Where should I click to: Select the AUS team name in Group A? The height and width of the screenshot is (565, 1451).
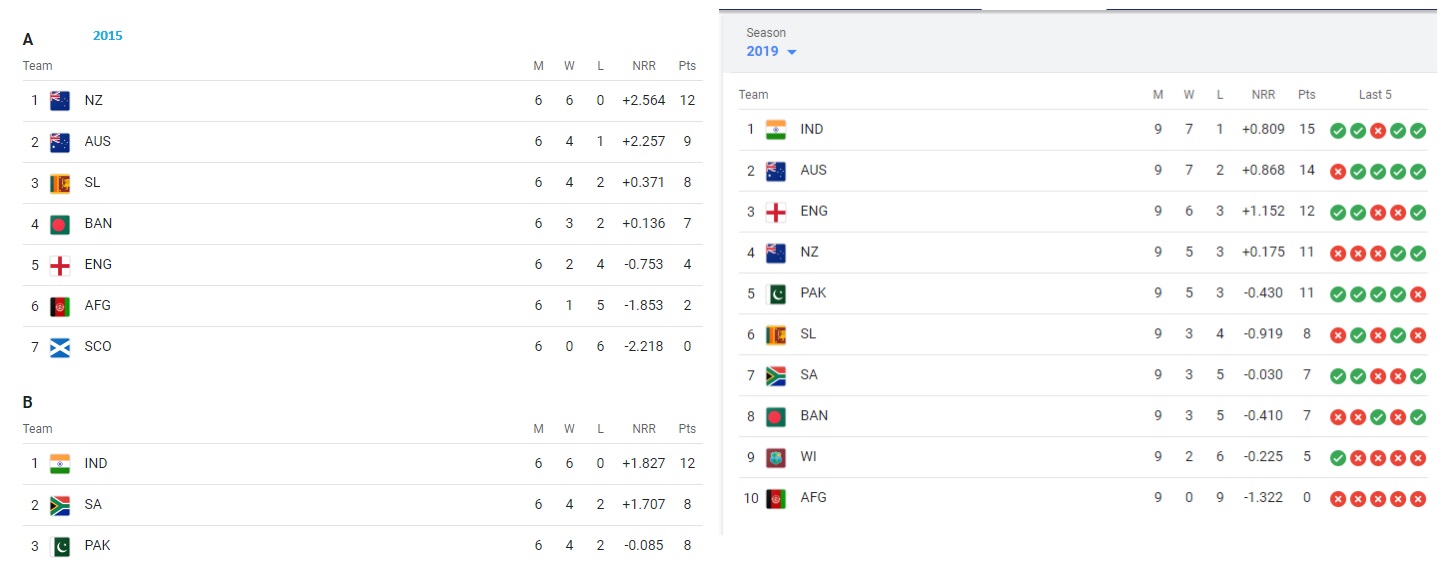(x=98, y=142)
